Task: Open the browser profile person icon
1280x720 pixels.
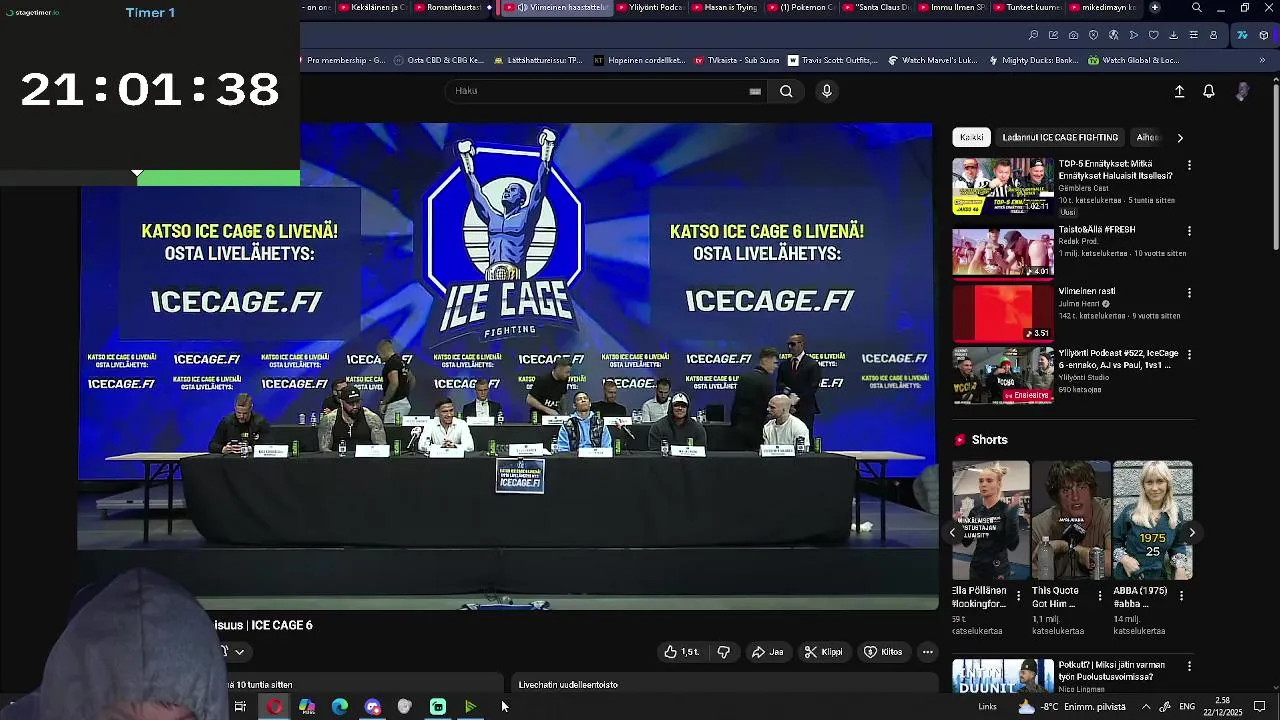Action: pyautogui.click(x=1213, y=35)
